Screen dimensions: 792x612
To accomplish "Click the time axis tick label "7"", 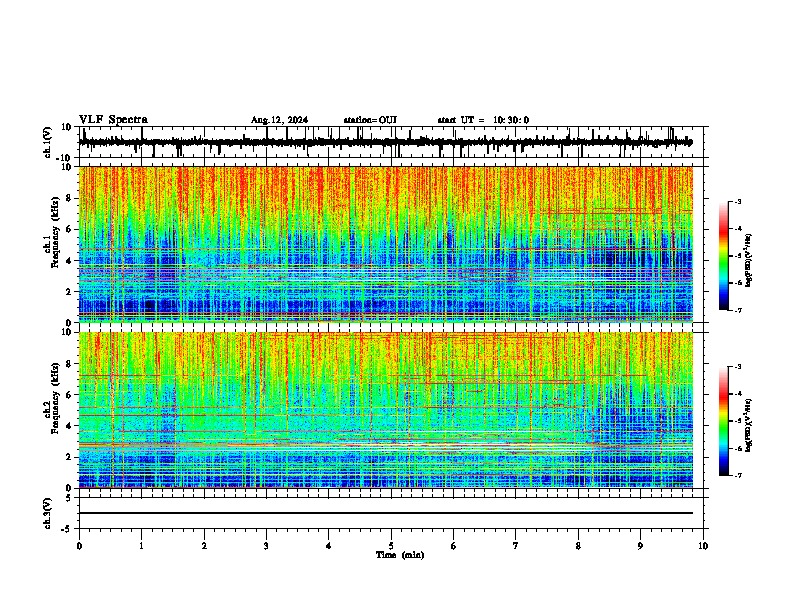I will pyautogui.click(x=516, y=546).
